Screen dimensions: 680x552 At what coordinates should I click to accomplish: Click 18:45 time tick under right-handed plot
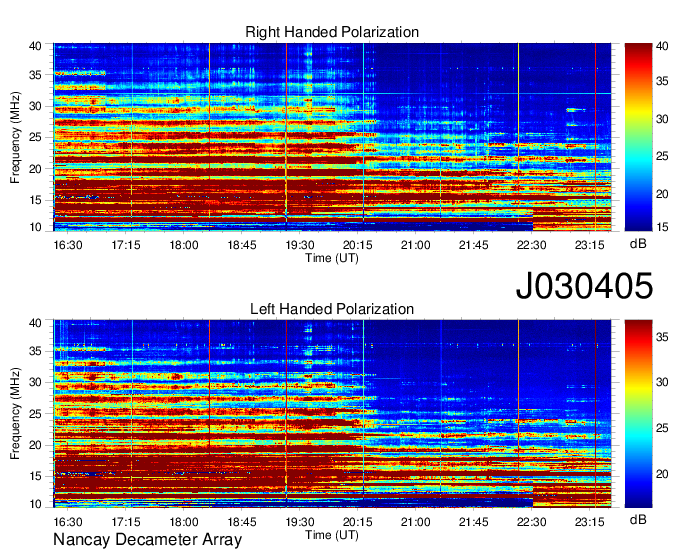click(x=242, y=245)
